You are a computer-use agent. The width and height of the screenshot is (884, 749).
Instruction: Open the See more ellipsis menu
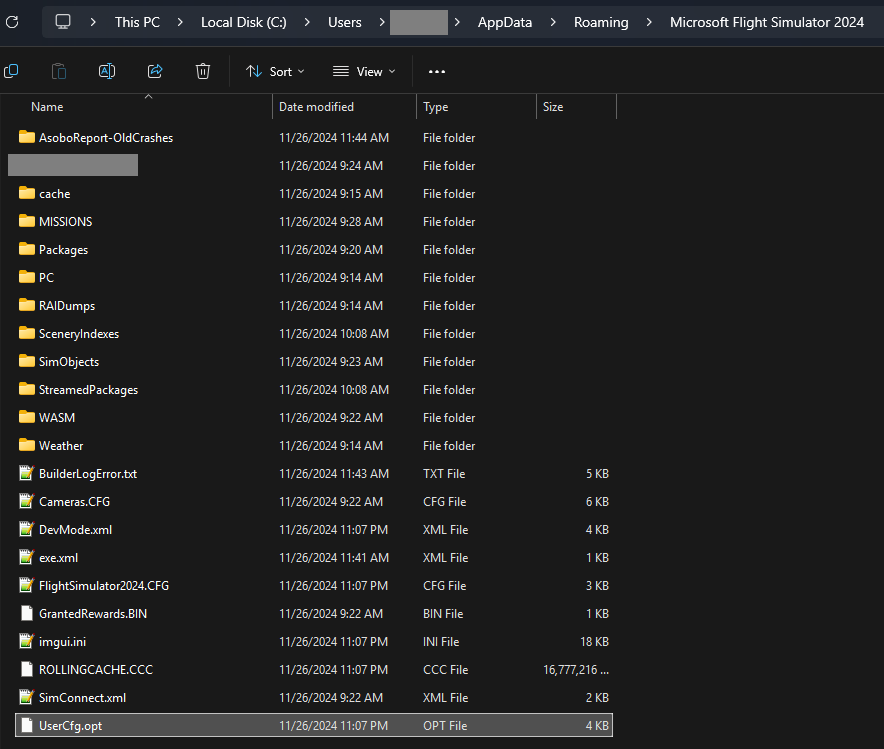pos(437,72)
